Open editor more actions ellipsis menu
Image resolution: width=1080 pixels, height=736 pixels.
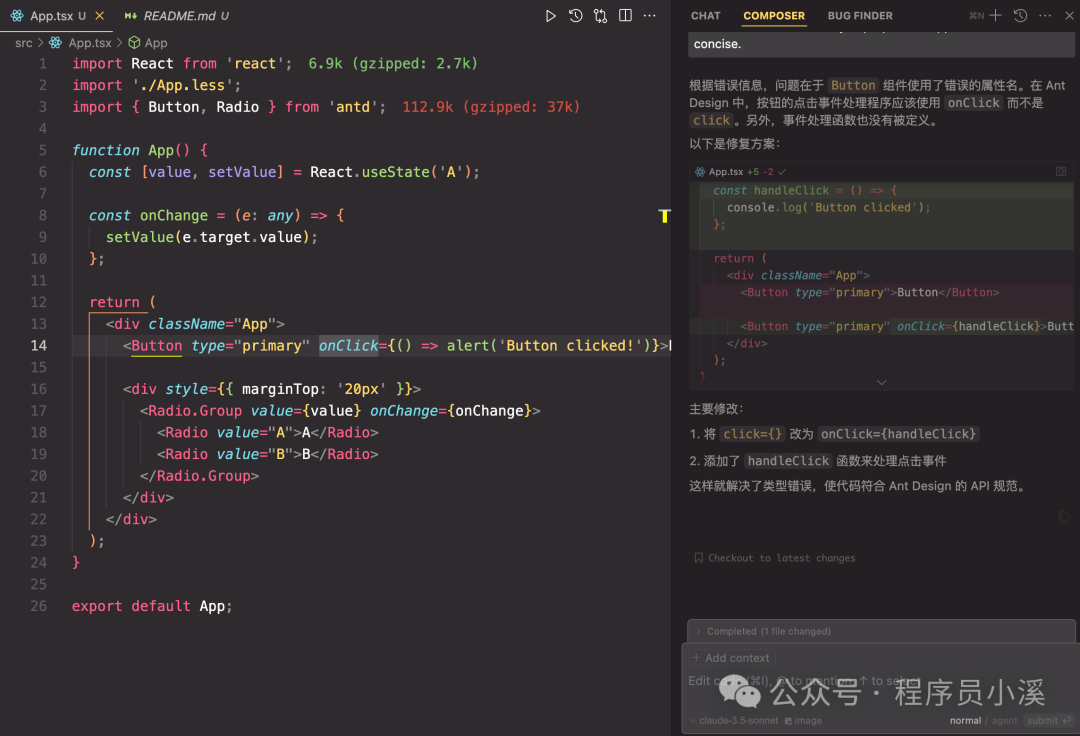[651, 16]
